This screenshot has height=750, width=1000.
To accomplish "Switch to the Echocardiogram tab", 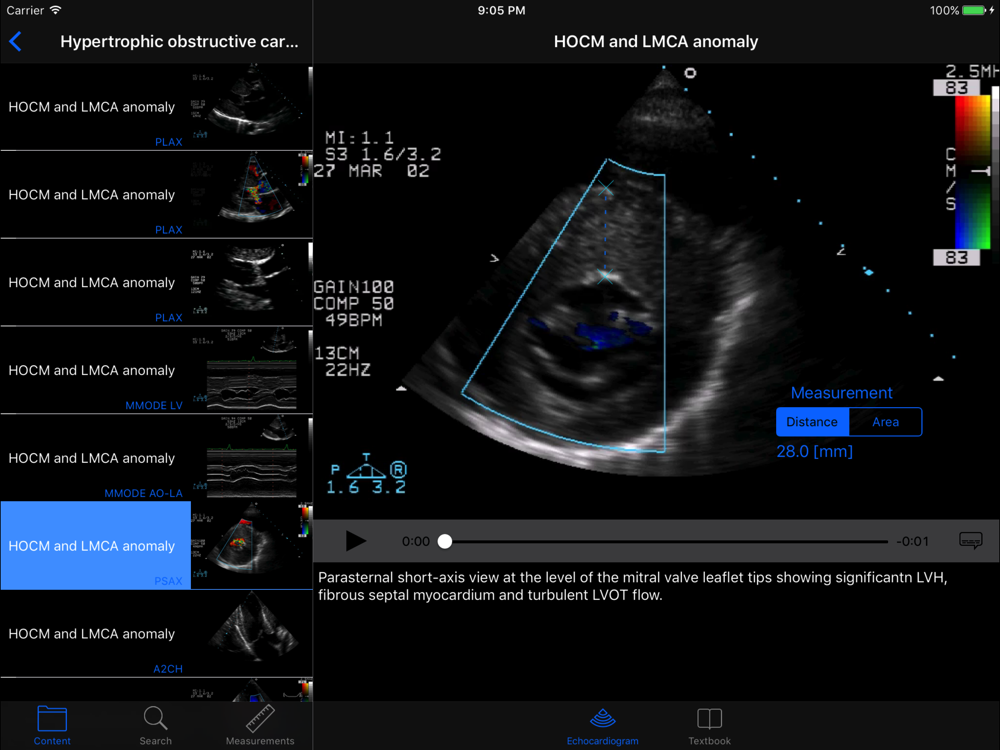I will pos(603,726).
